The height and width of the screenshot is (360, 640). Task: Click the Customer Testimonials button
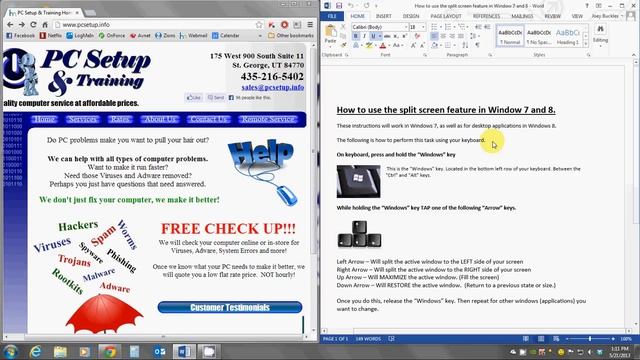[x=230, y=307]
